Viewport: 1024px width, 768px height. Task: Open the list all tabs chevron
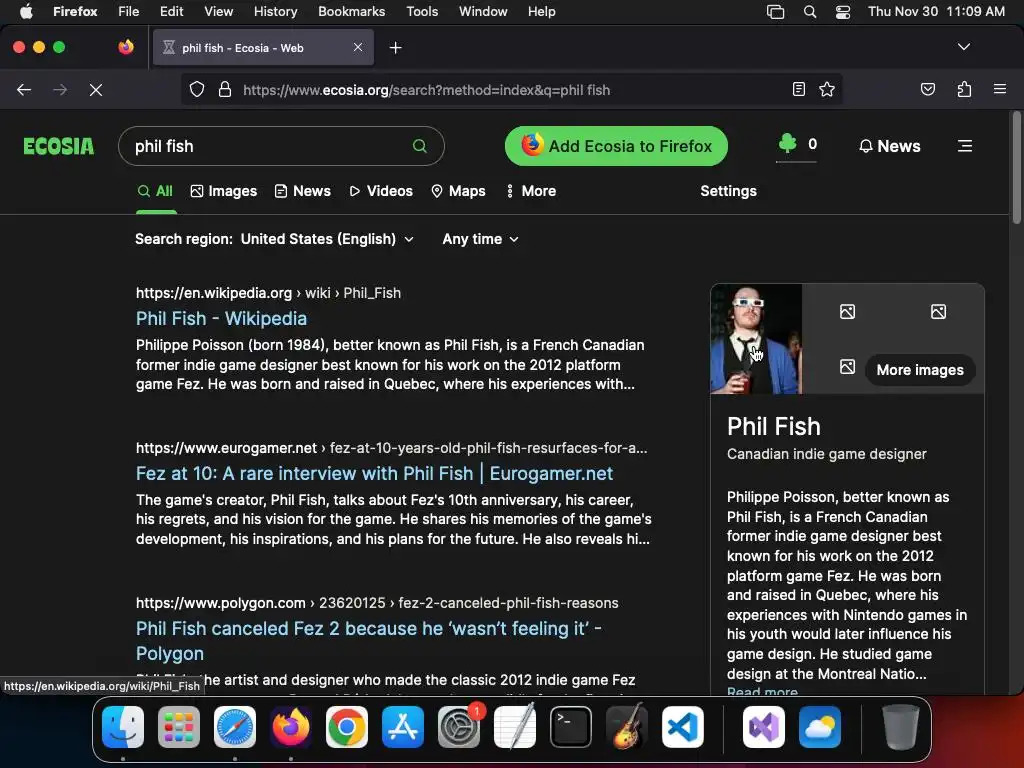click(963, 47)
